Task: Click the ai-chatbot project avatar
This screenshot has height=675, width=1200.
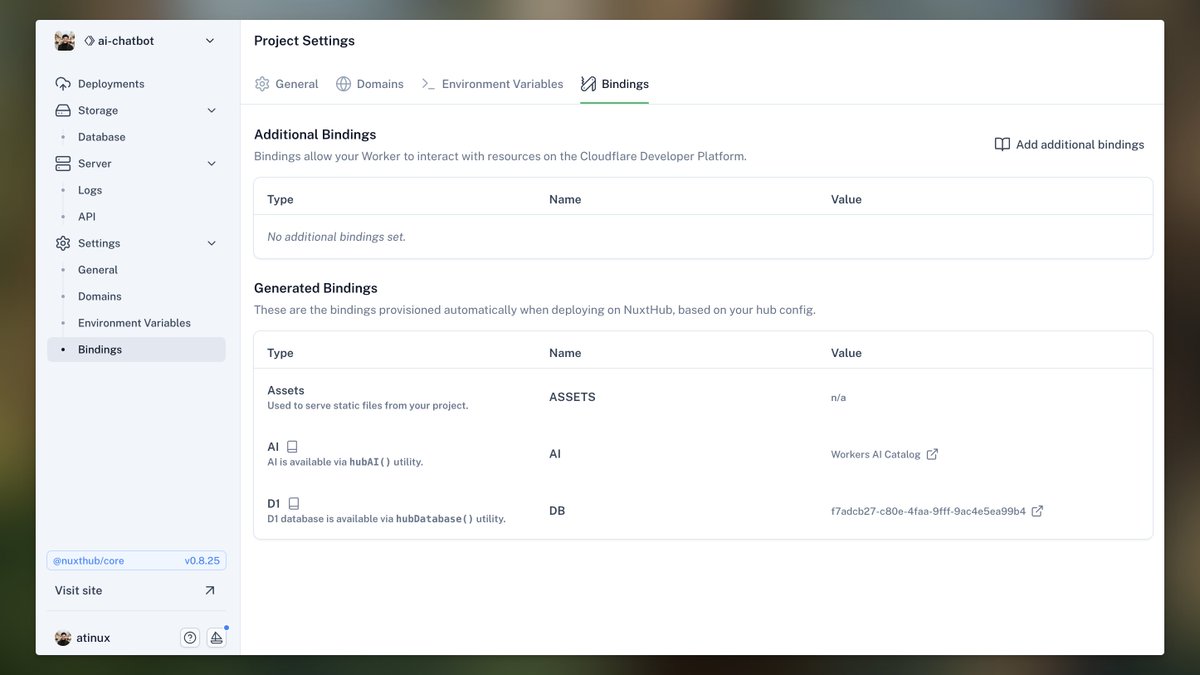Action: click(65, 41)
